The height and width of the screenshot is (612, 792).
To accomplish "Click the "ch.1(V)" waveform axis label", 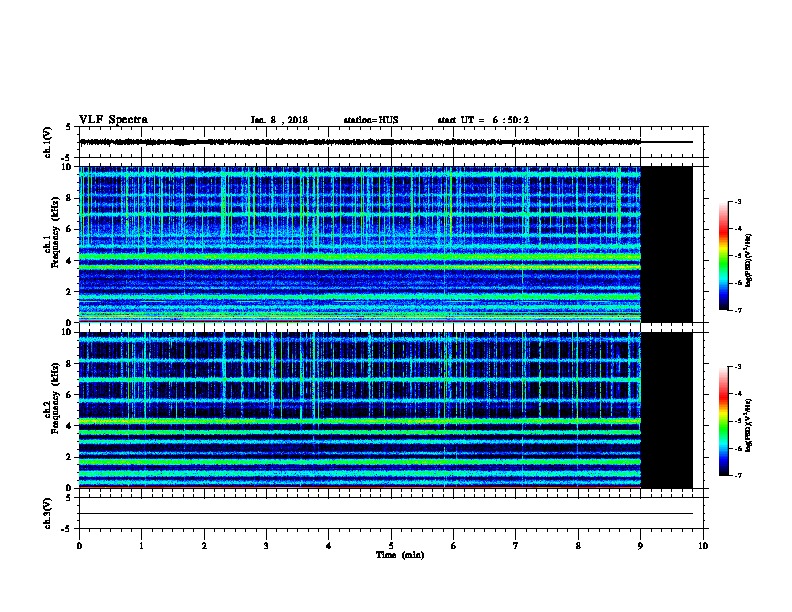I will [47, 142].
